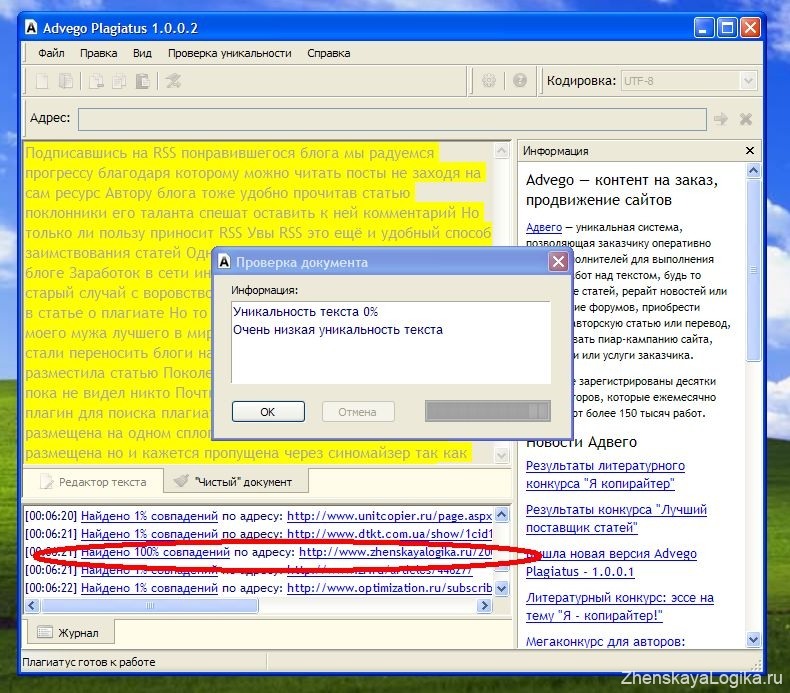Click the dialog's check progress bar
This screenshot has height=693, width=790.
pyautogui.click(x=488, y=411)
